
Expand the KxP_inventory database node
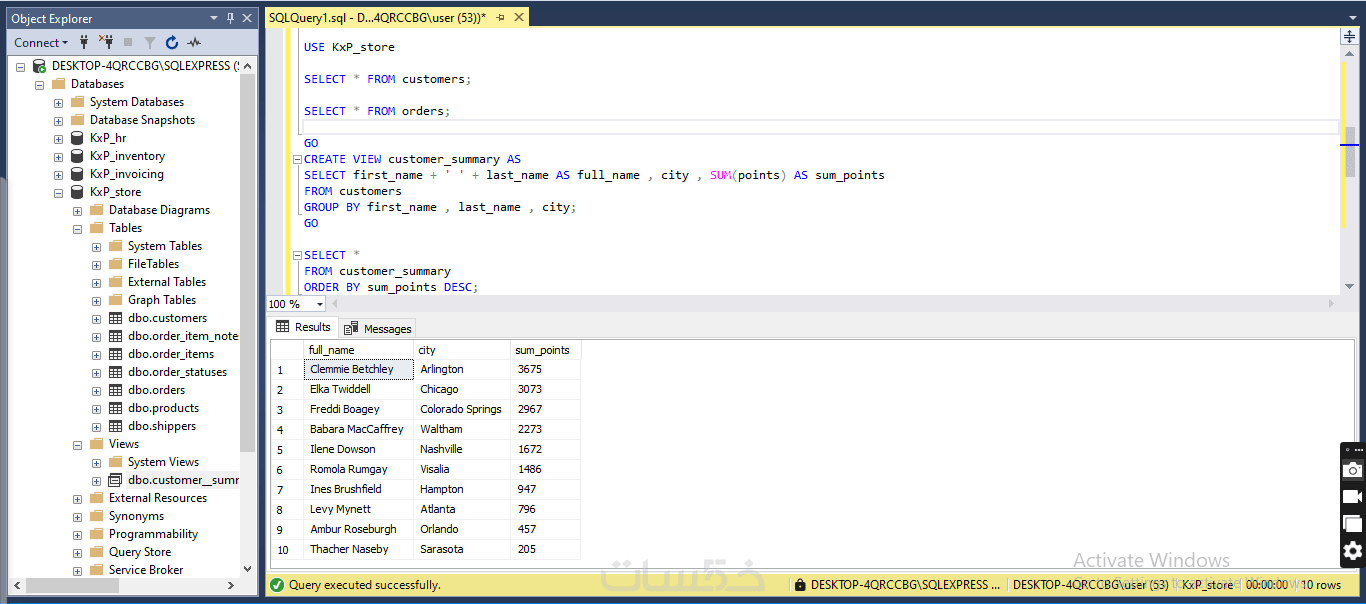tap(58, 156)
